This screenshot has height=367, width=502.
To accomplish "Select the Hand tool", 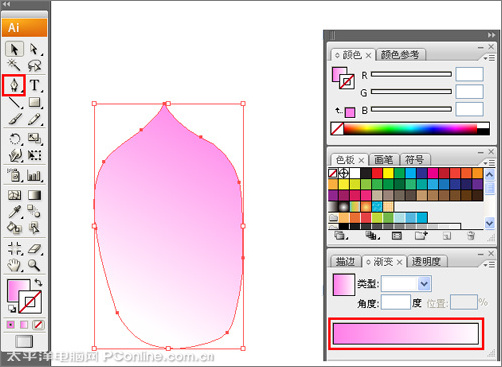I will point(14,265).
